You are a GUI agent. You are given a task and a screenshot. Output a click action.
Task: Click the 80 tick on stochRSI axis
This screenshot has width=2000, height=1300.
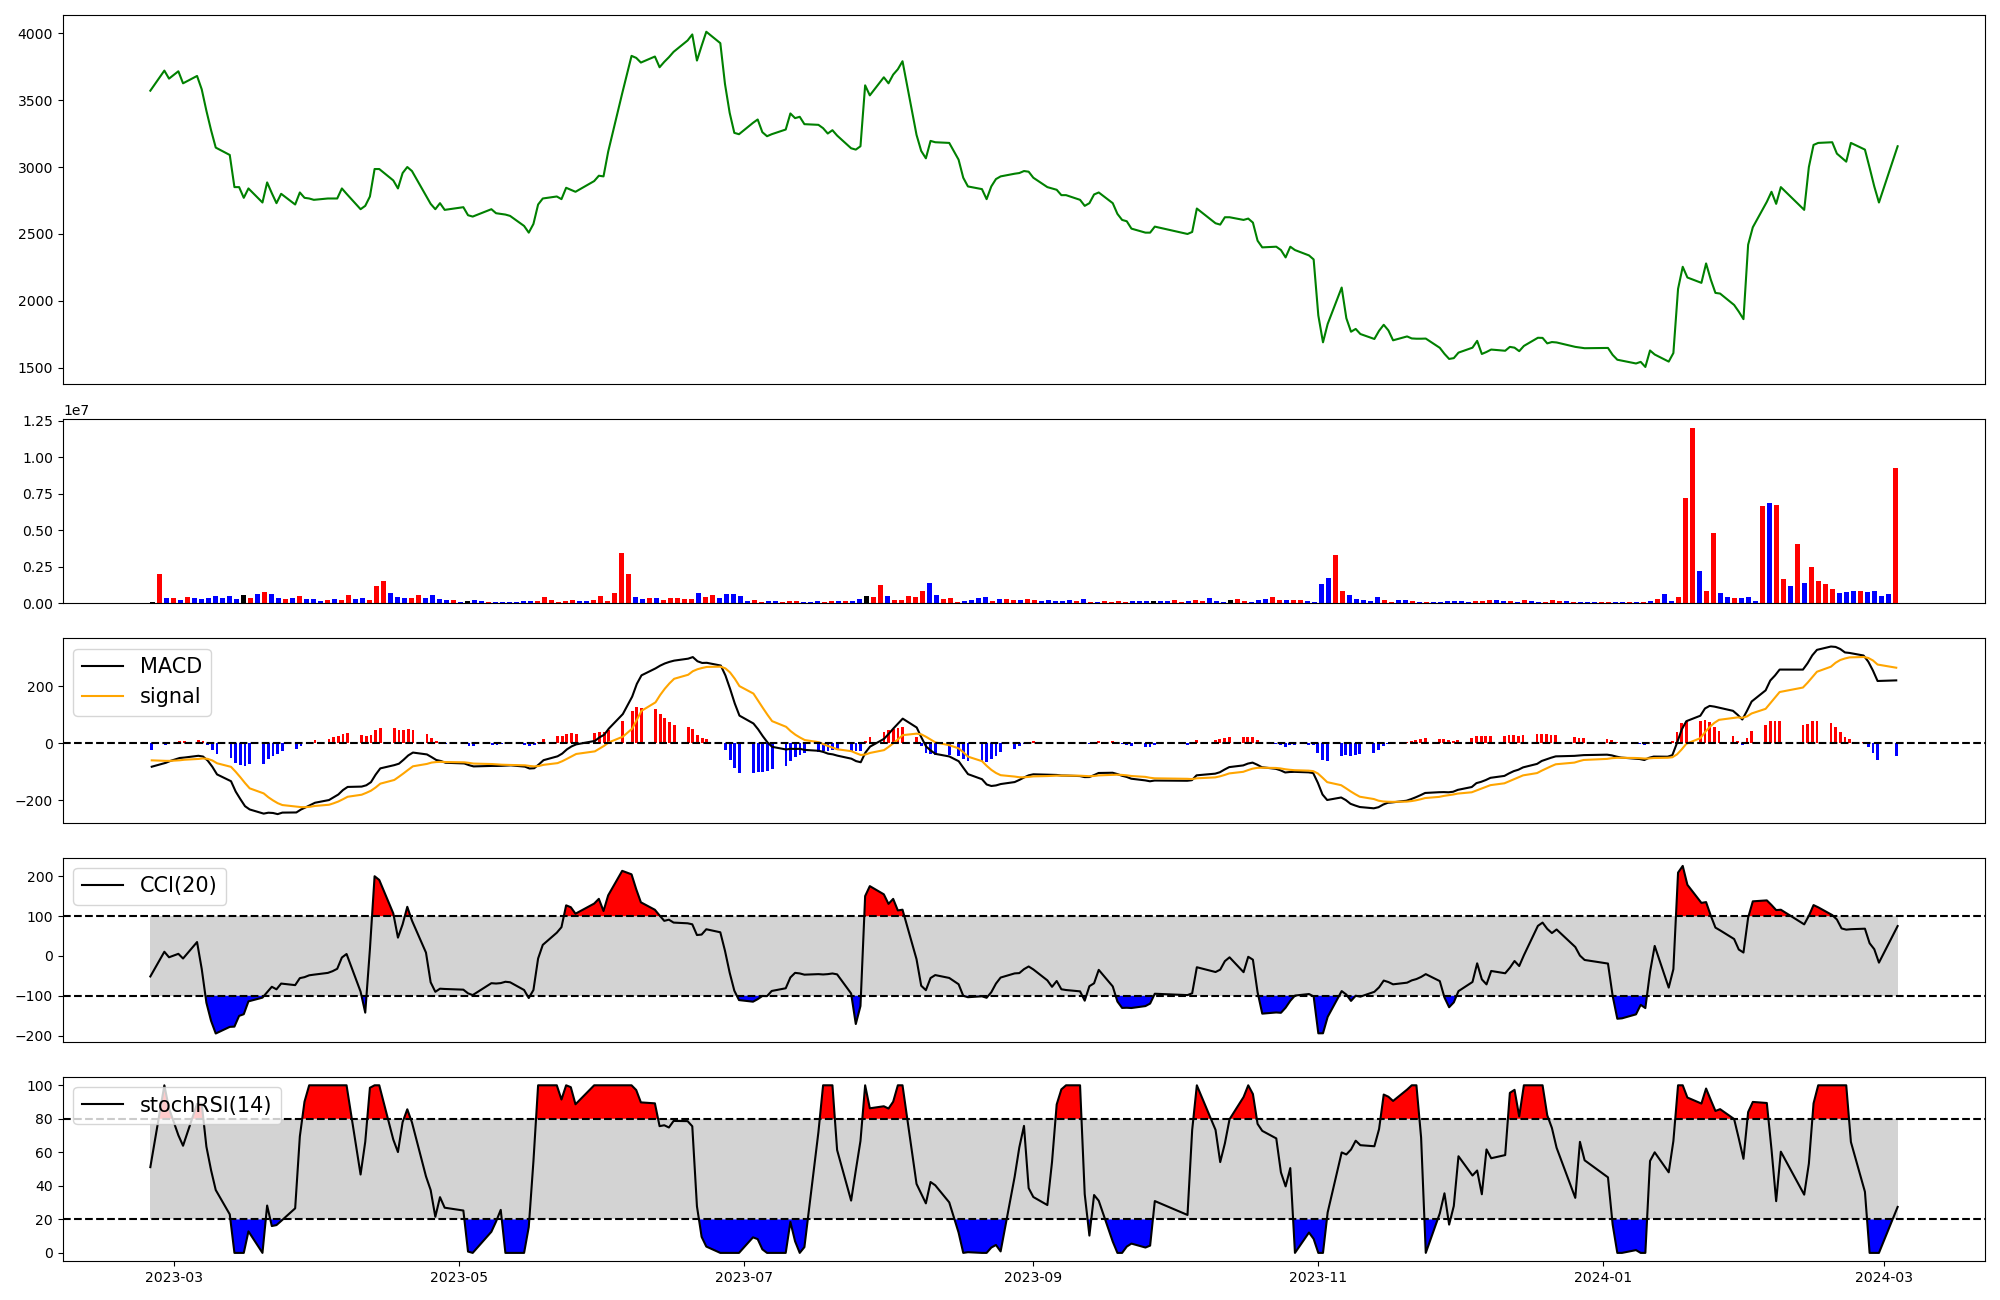tap(43, 1119)
